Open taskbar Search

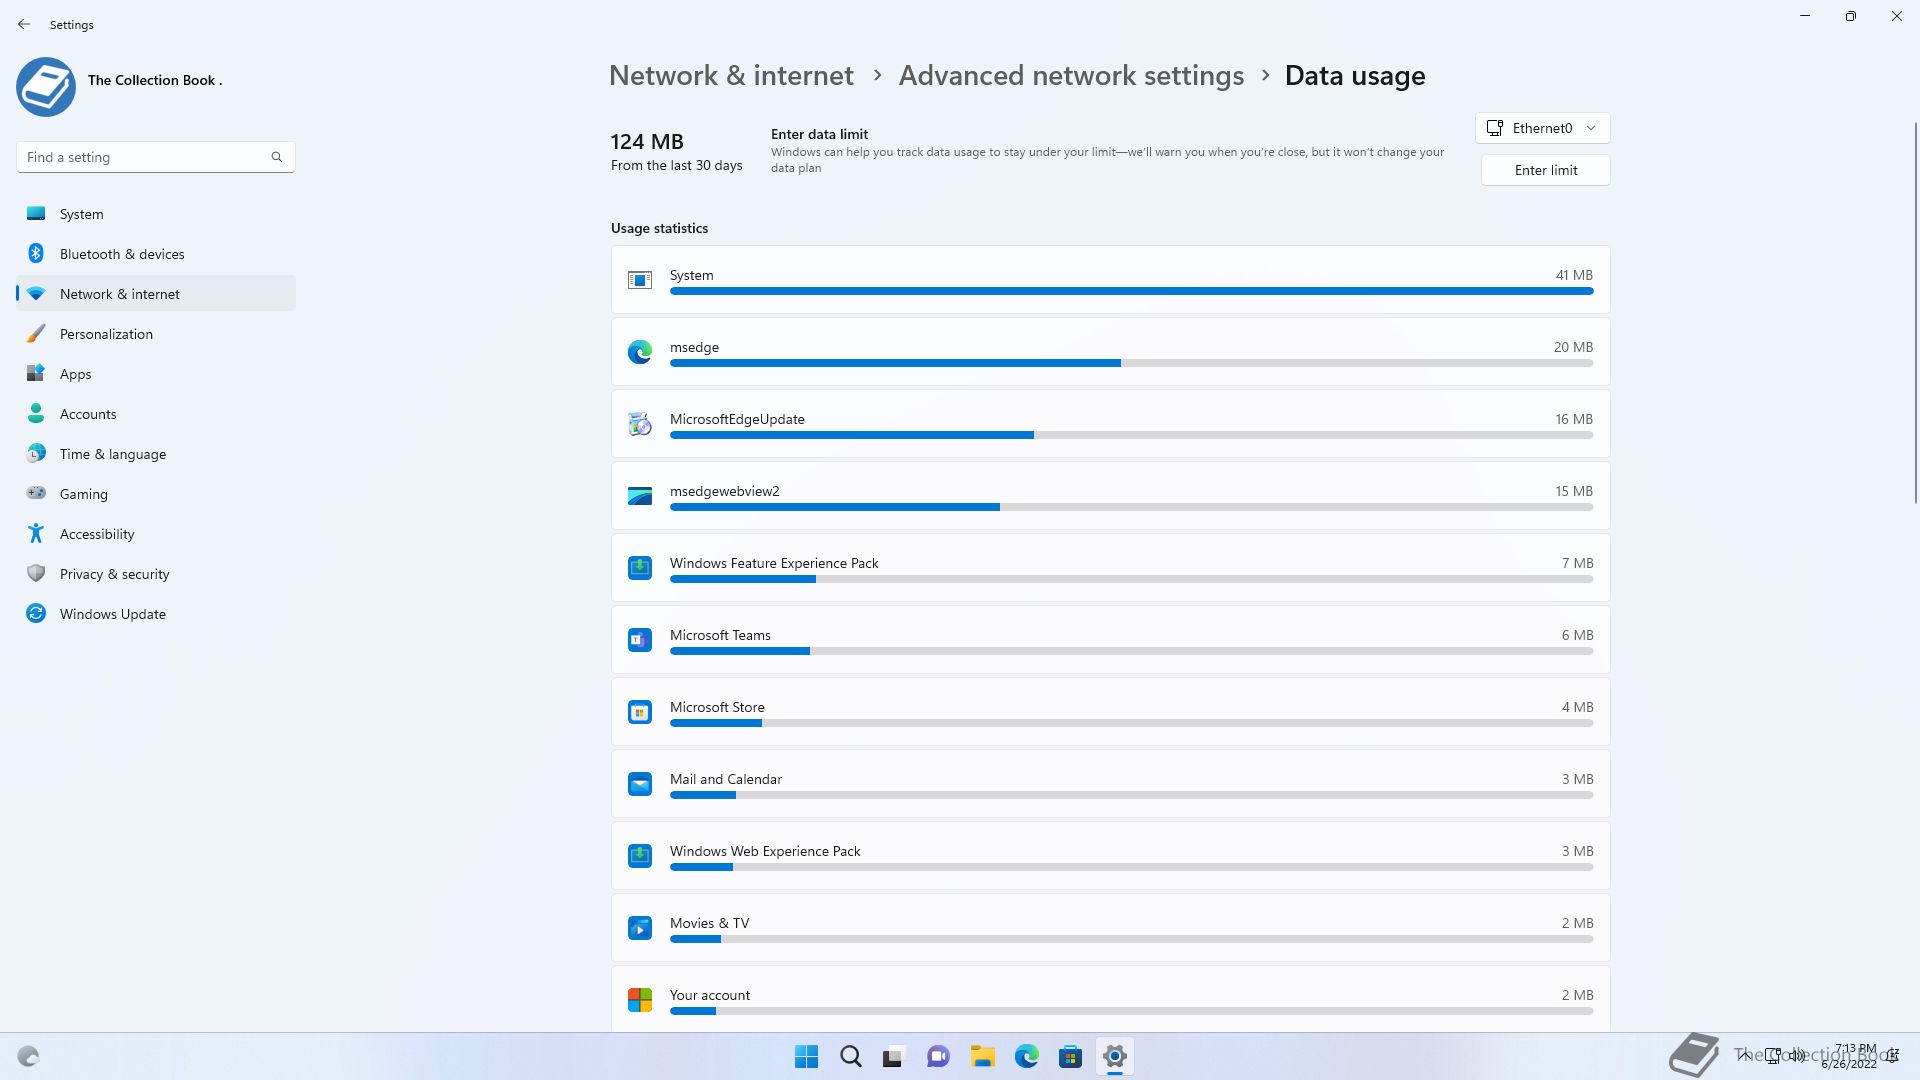(x=851, y=1056)
